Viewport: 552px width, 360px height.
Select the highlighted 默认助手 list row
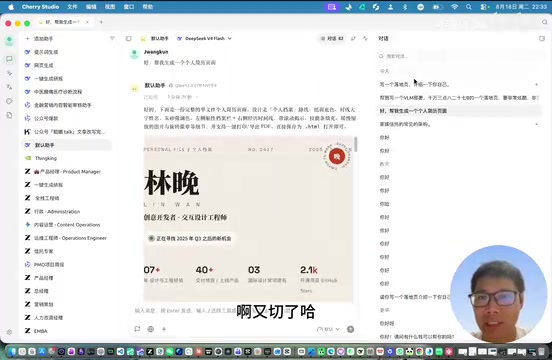click(67, 145)
